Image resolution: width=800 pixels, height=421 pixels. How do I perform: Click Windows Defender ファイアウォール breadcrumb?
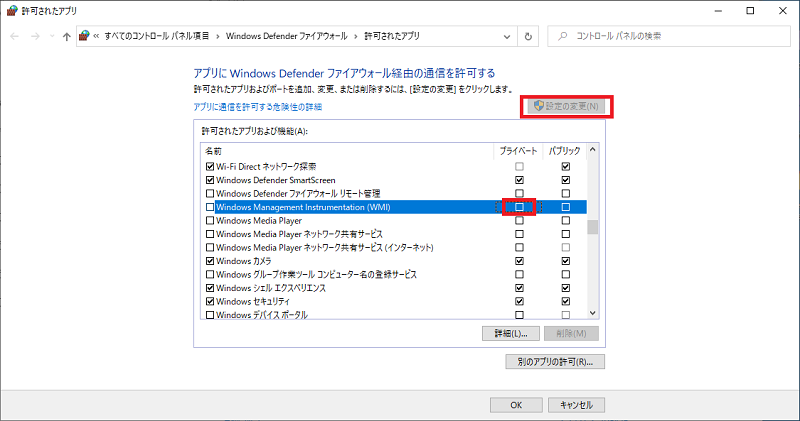[286, 36]
